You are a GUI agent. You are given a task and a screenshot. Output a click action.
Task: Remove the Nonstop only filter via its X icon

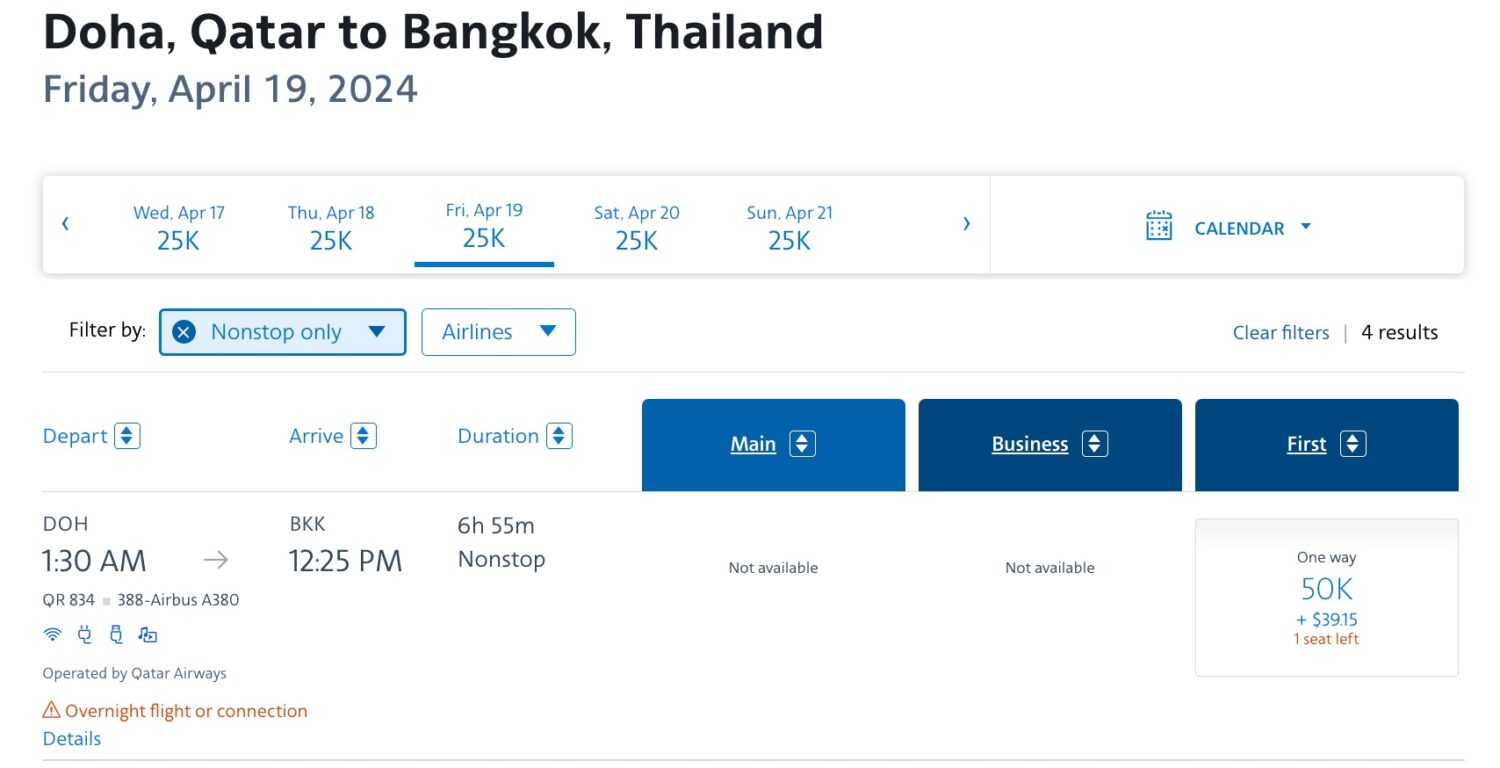183,331
